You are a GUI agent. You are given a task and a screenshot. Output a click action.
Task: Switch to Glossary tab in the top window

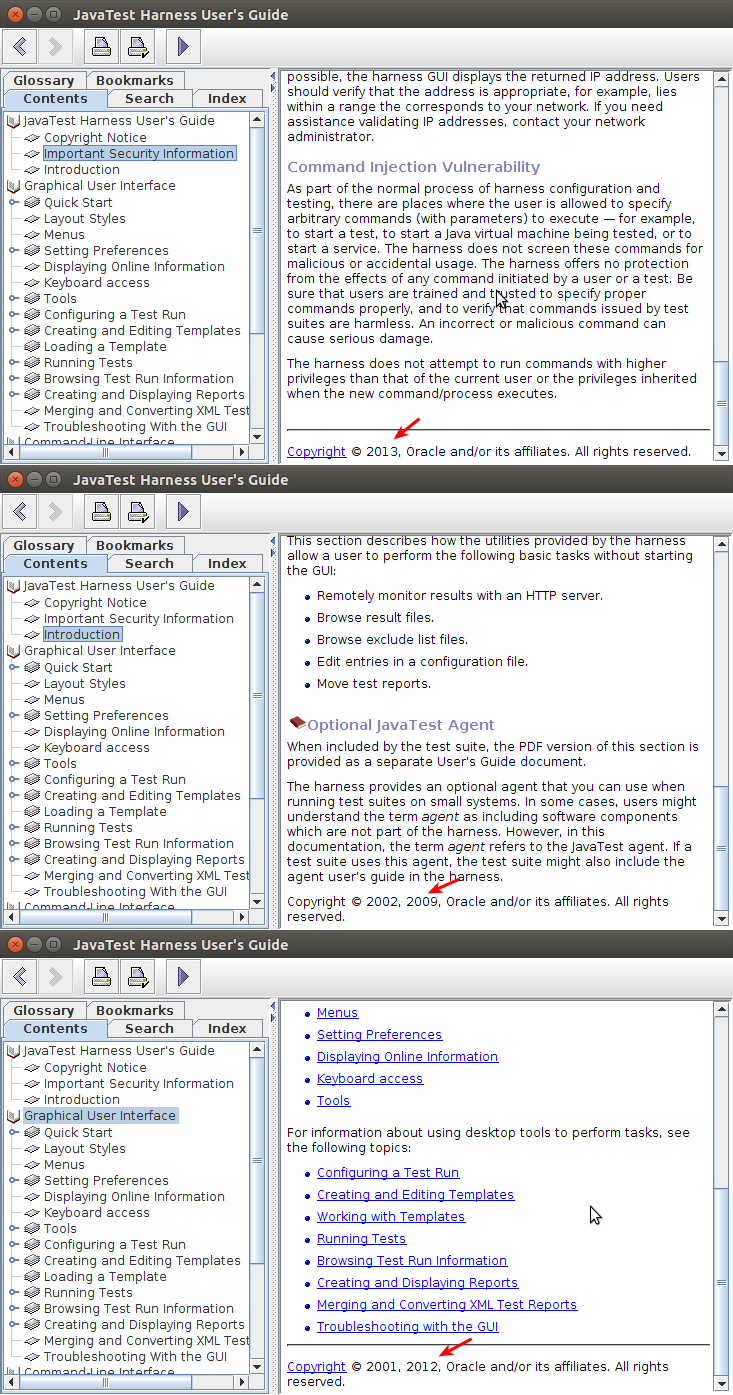click(x=44, y=81)
